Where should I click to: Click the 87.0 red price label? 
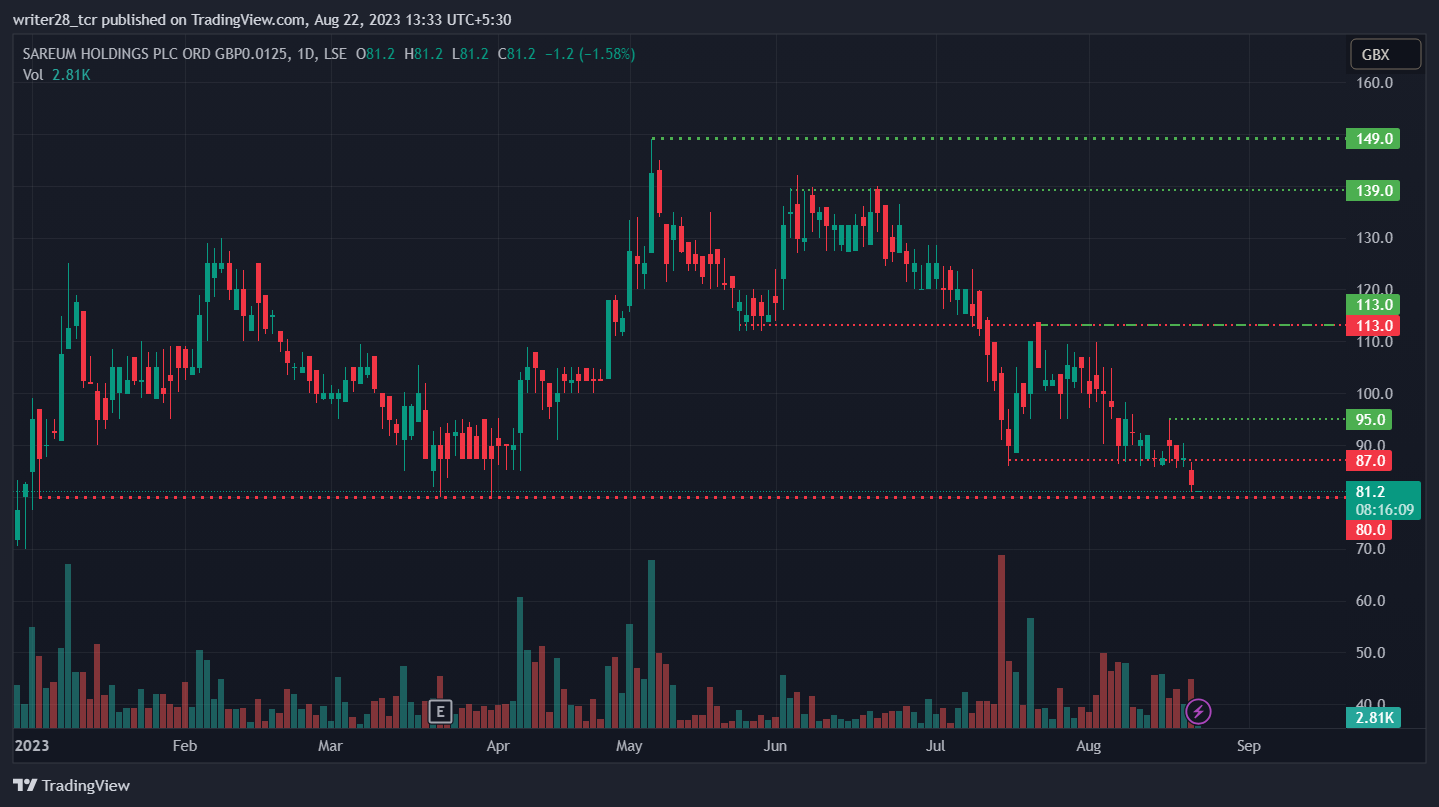click(x=1369, y=460)
